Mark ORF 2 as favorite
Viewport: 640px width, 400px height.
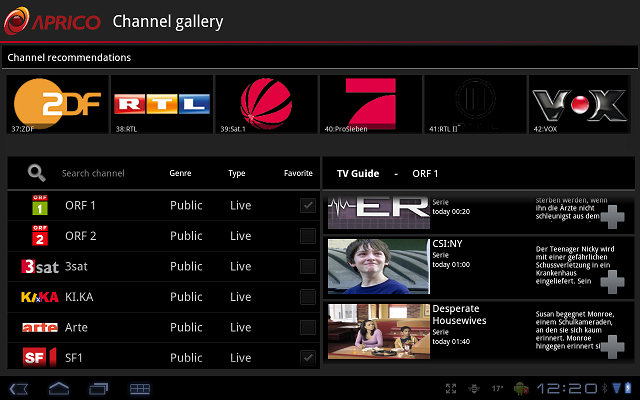(308, 236)
